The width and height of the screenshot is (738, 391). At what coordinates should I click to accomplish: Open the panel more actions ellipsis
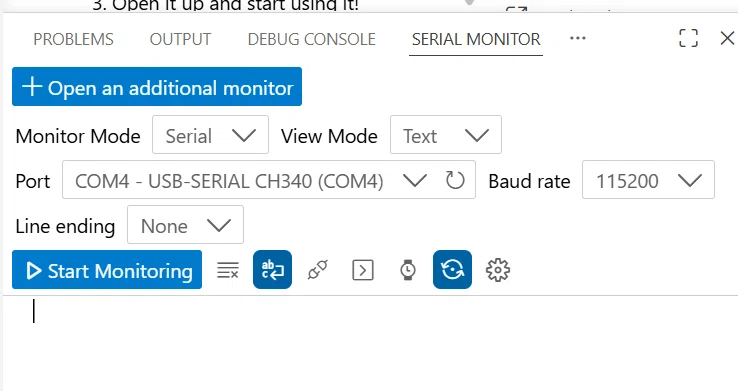pos(578,38)
